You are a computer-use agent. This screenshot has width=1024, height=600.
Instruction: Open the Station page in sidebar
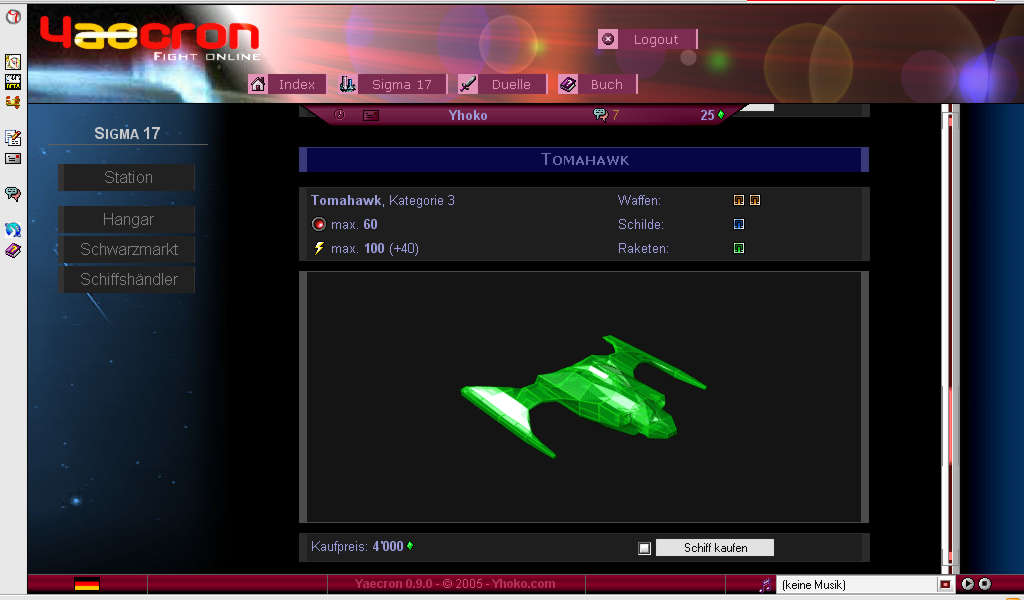(128, 178)
